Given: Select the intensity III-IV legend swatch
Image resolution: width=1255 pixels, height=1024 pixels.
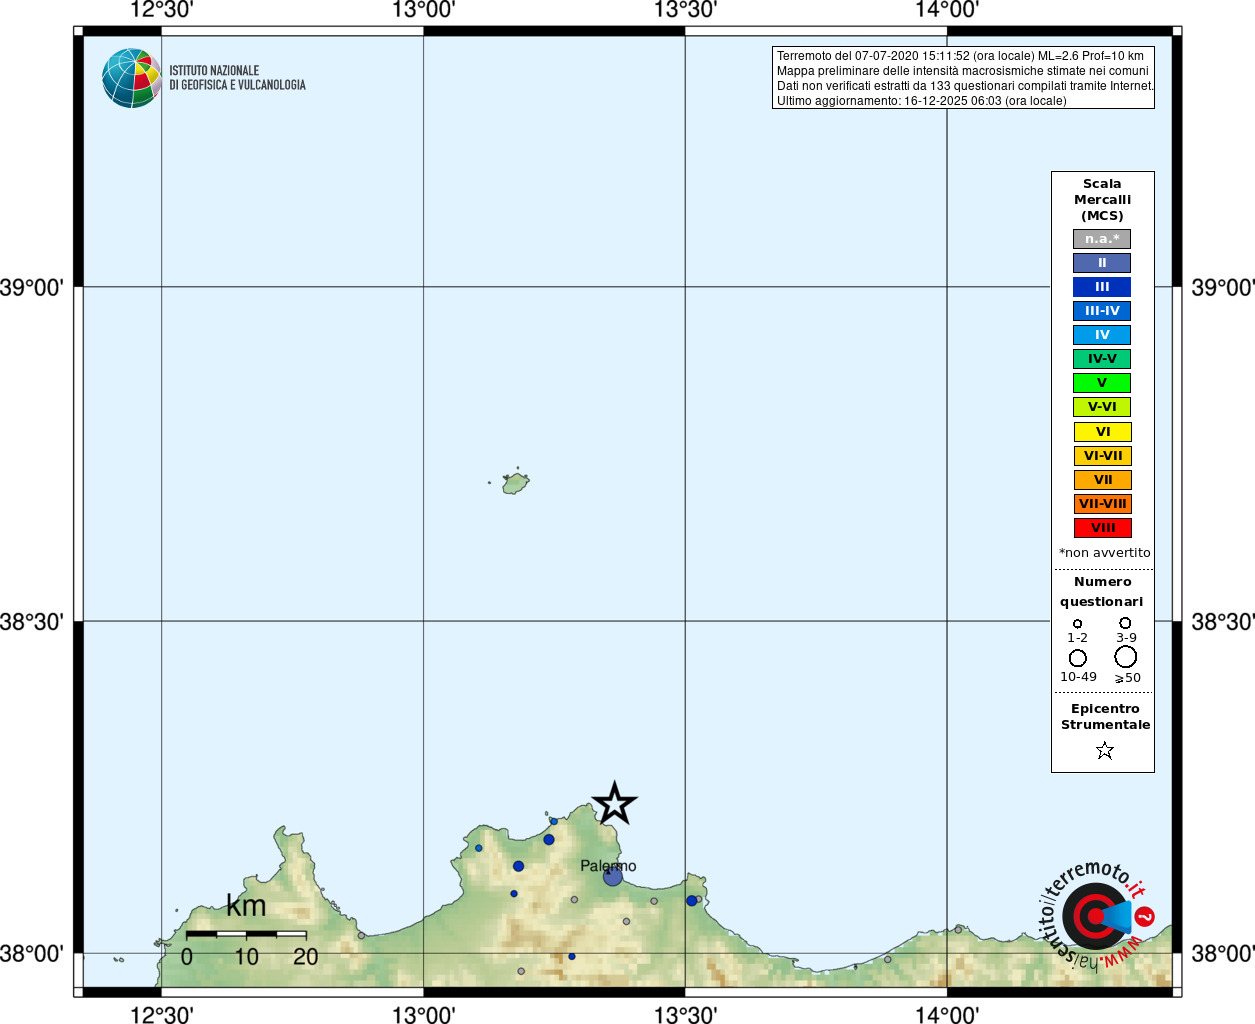Looking at the screenshot, I should tap(1102, 311).
